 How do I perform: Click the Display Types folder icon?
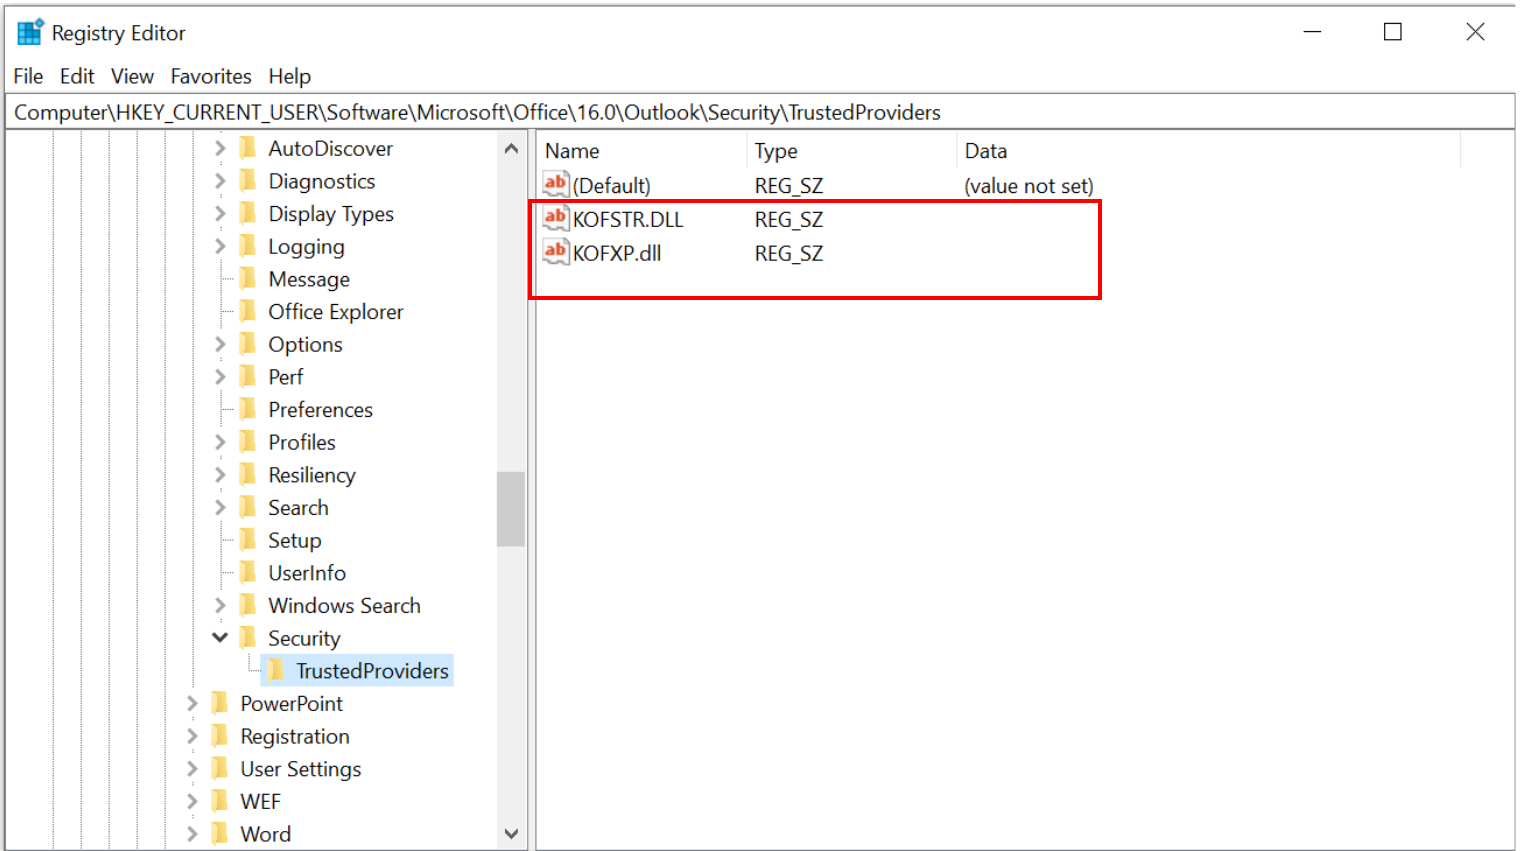pyautogui.click(x=248, y=213)
